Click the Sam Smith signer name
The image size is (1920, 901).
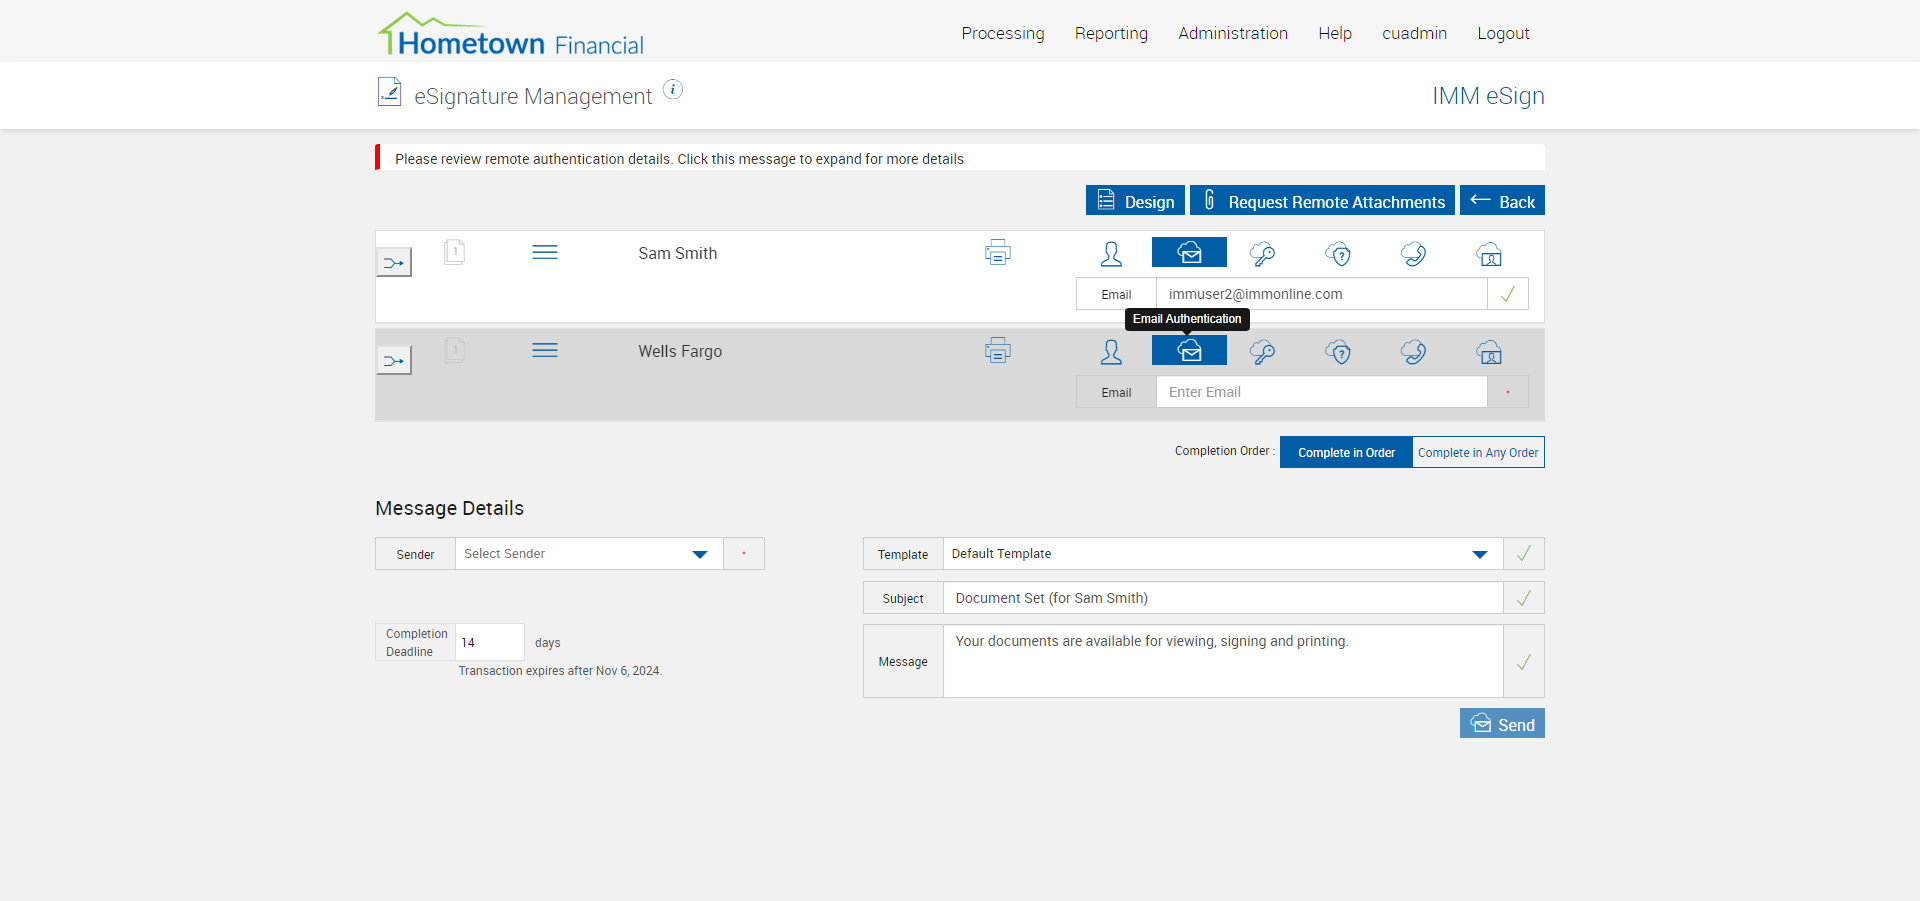click(678, 253)
